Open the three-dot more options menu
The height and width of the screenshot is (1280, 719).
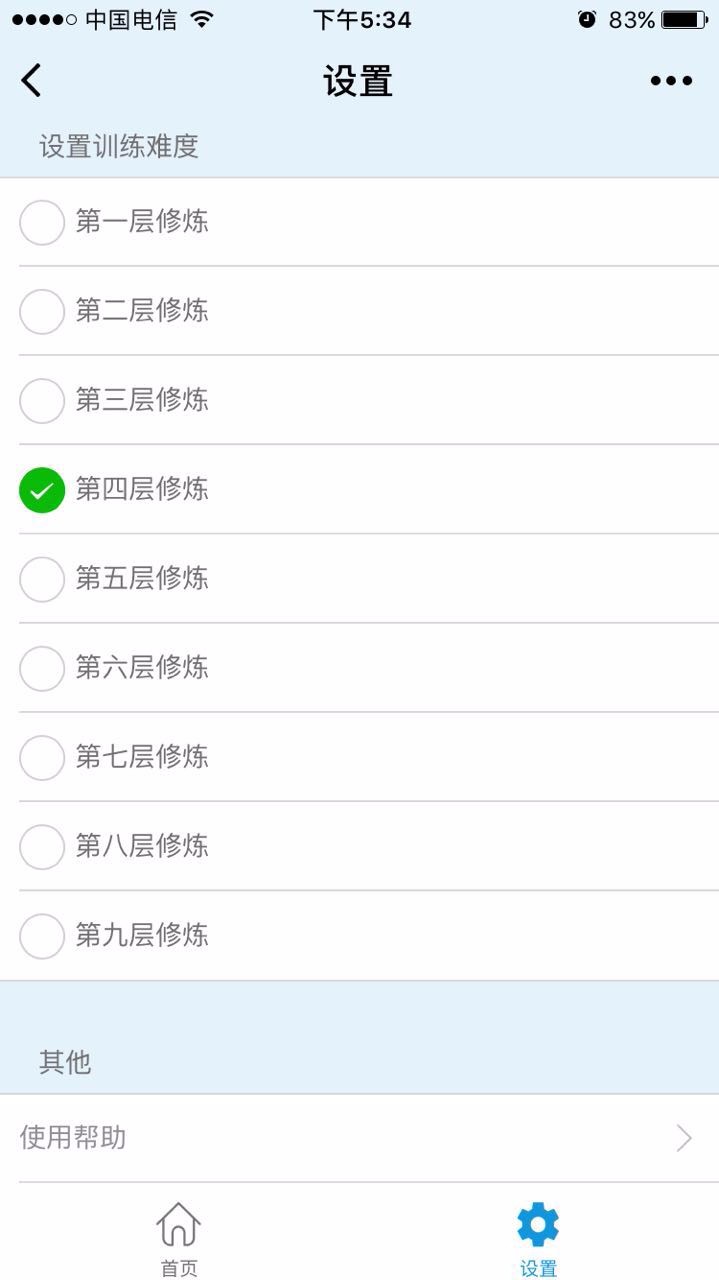point(671,81)
